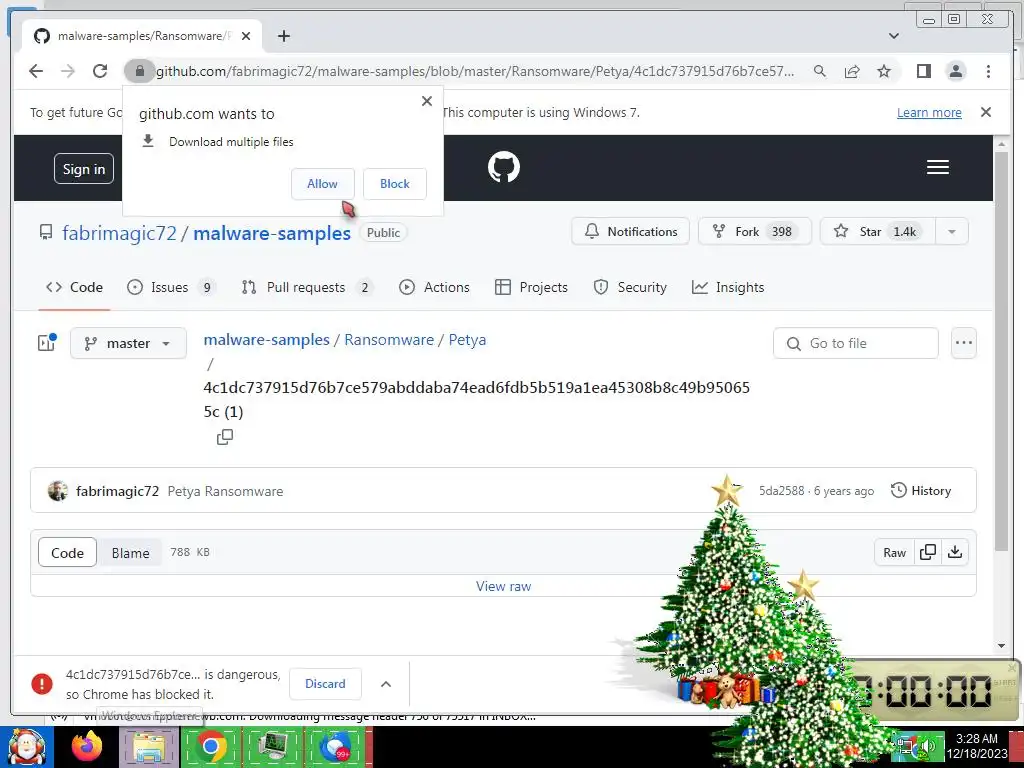Open the Raw file view

(x=894, y=552)
